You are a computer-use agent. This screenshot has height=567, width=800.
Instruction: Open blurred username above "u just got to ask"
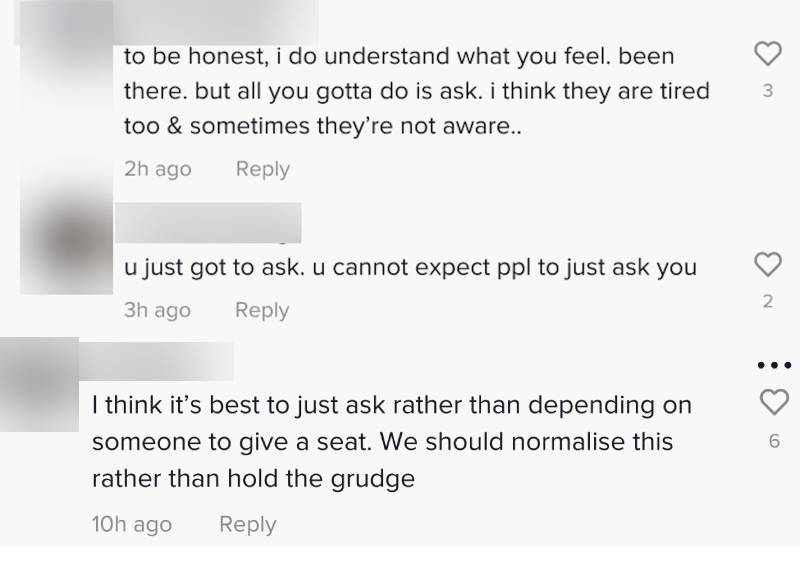[208, 223]
